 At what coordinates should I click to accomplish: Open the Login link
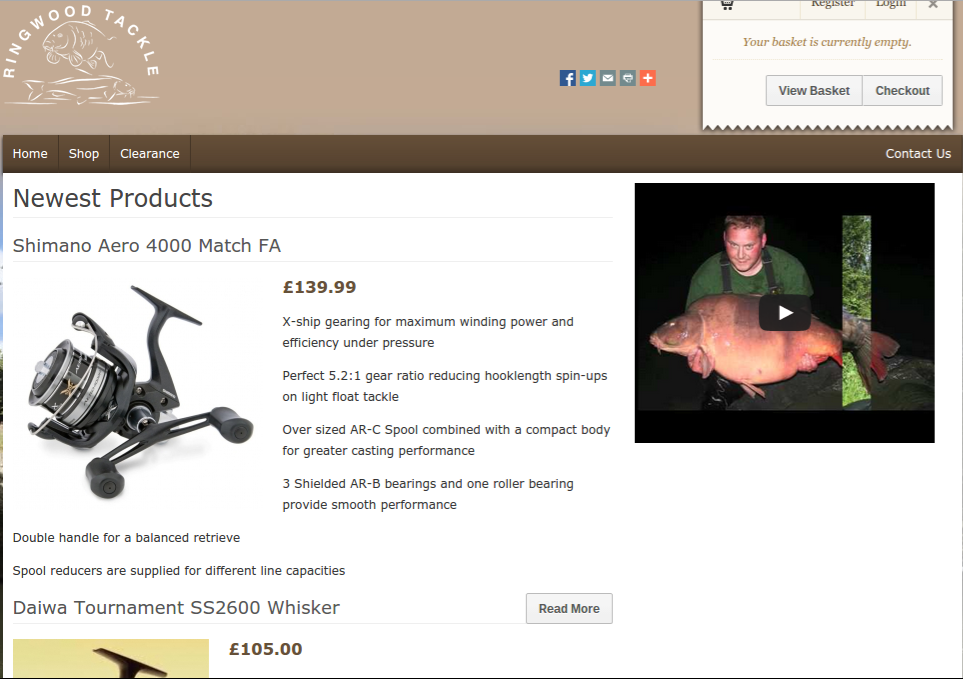(891, 4)
